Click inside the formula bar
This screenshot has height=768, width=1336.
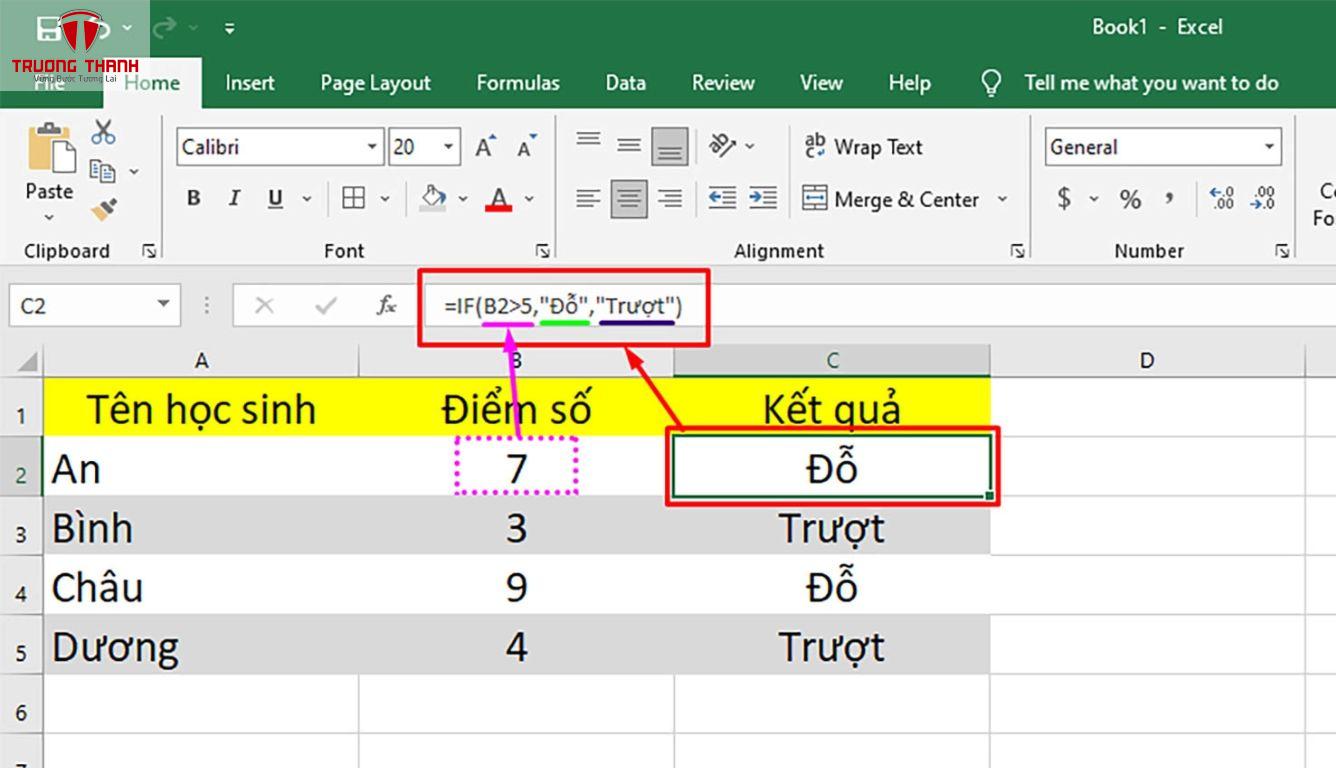click(880, 305)
